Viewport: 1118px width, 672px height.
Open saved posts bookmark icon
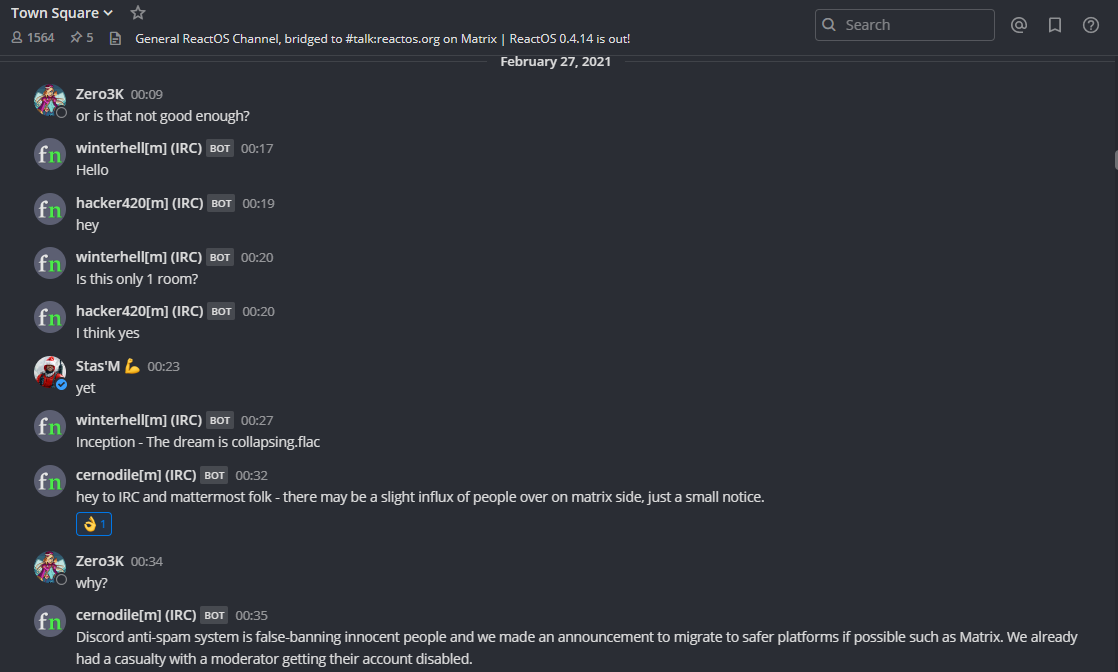tap(1055, 25)
